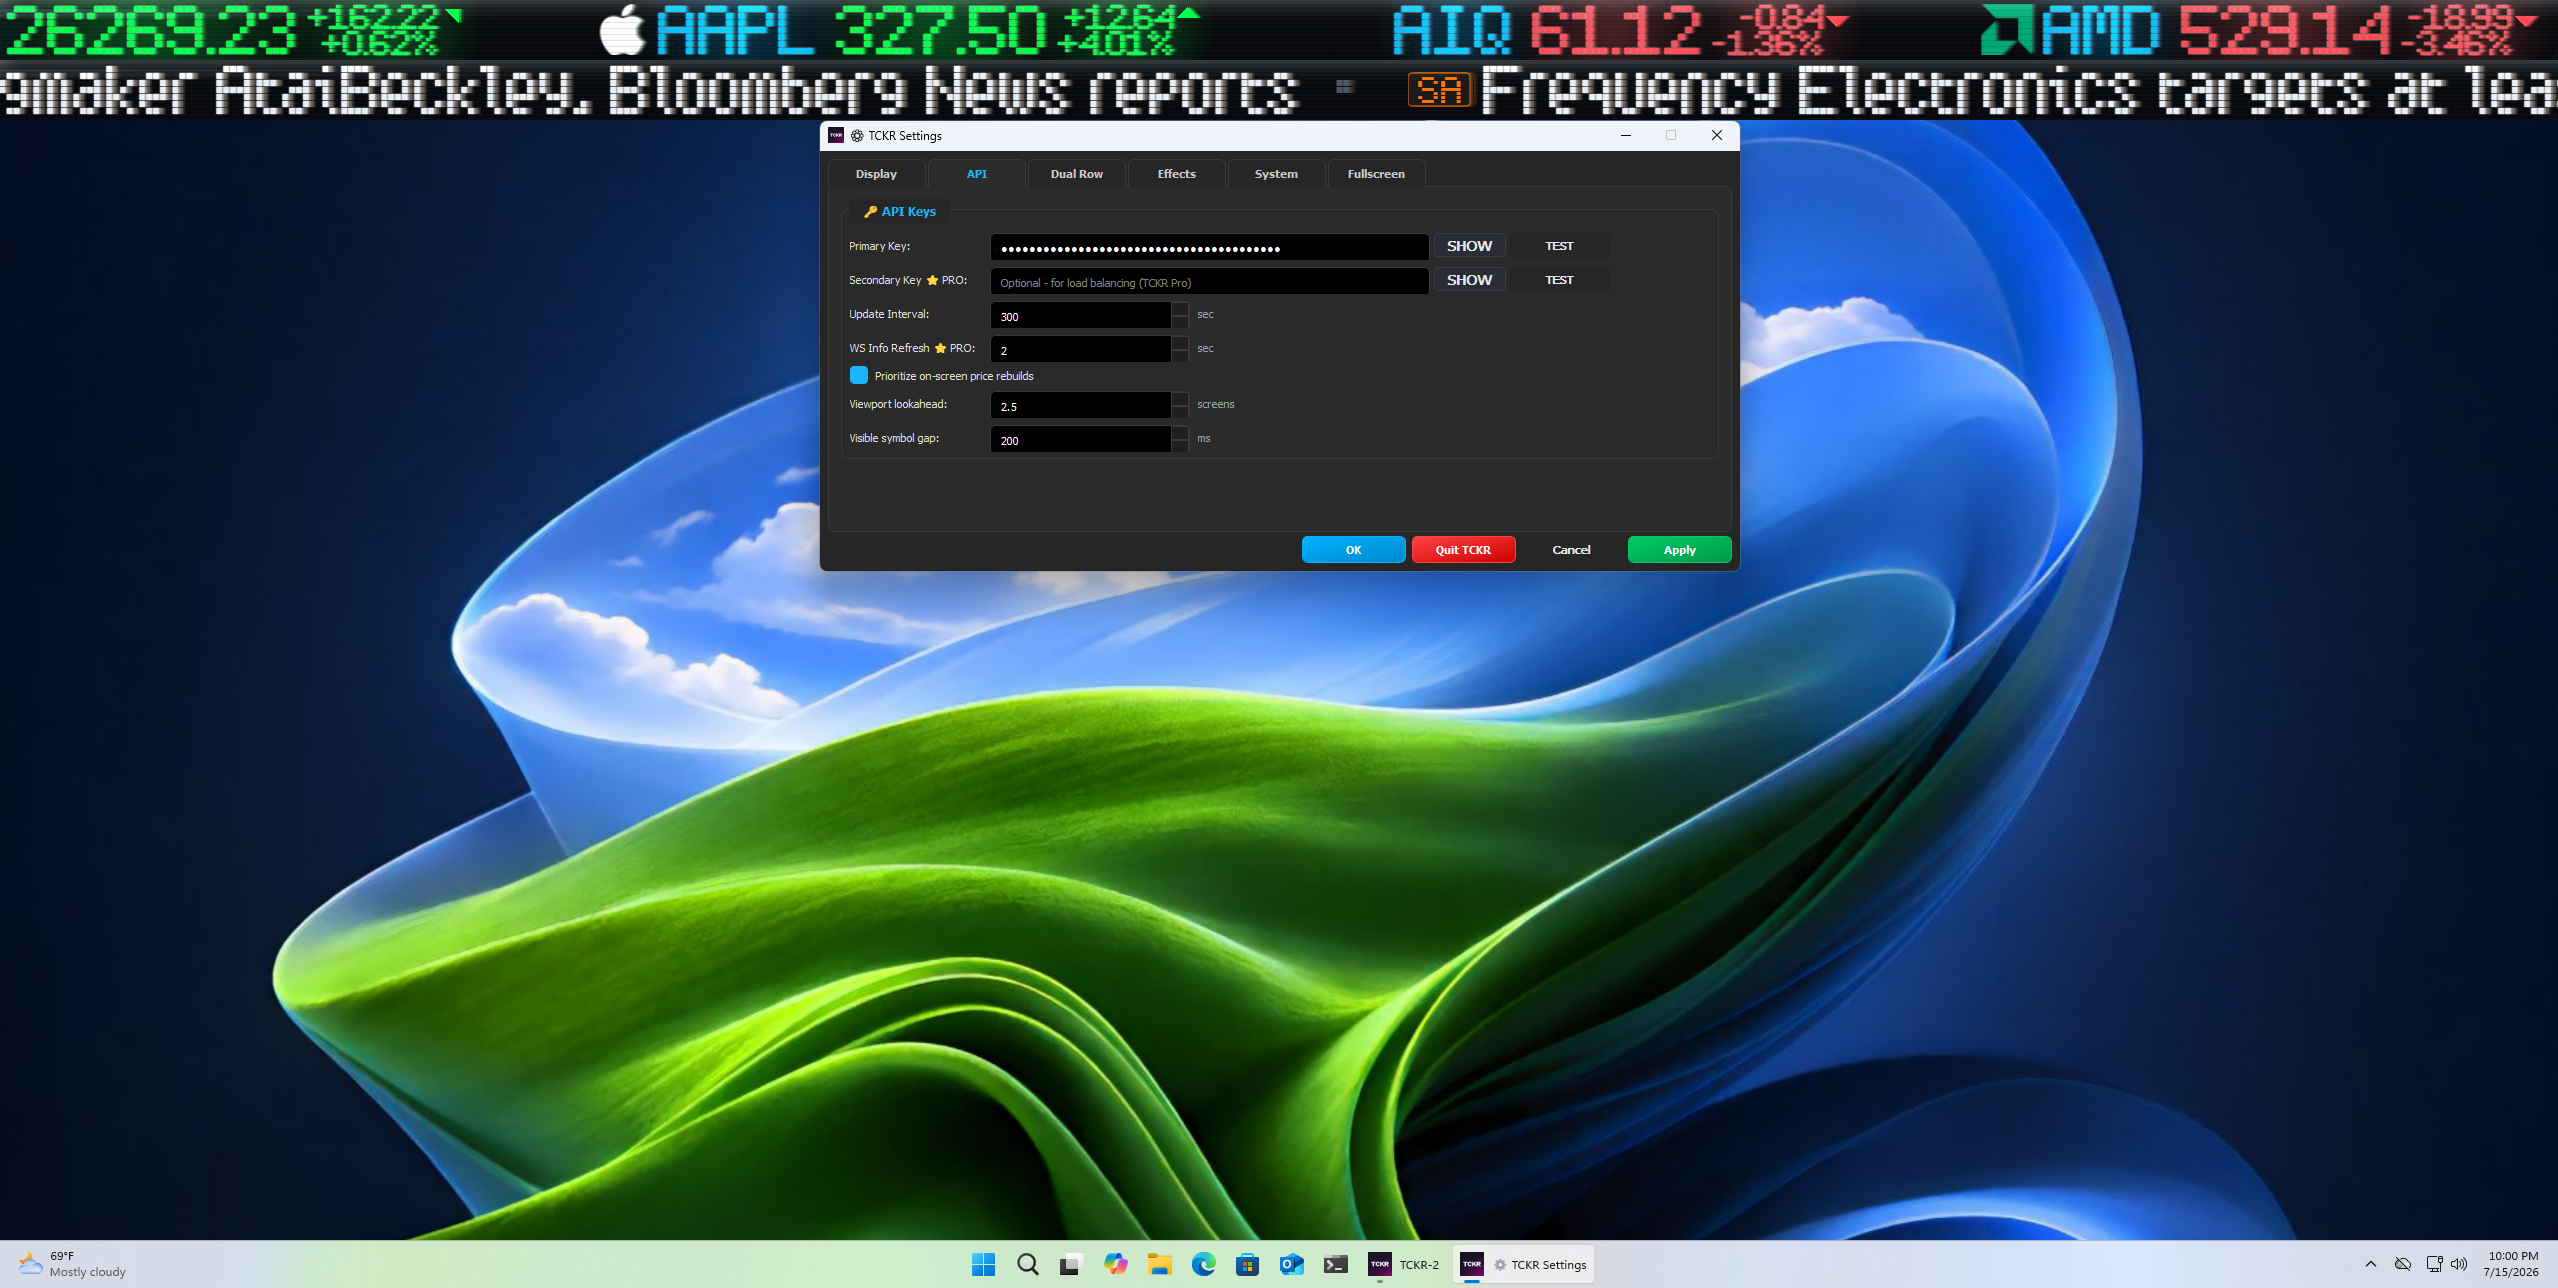The height and width of the screenshot is (1288, 2558).
Task: Decrease Visible symbol gap with down arrow
Action: click(1180, 446)
